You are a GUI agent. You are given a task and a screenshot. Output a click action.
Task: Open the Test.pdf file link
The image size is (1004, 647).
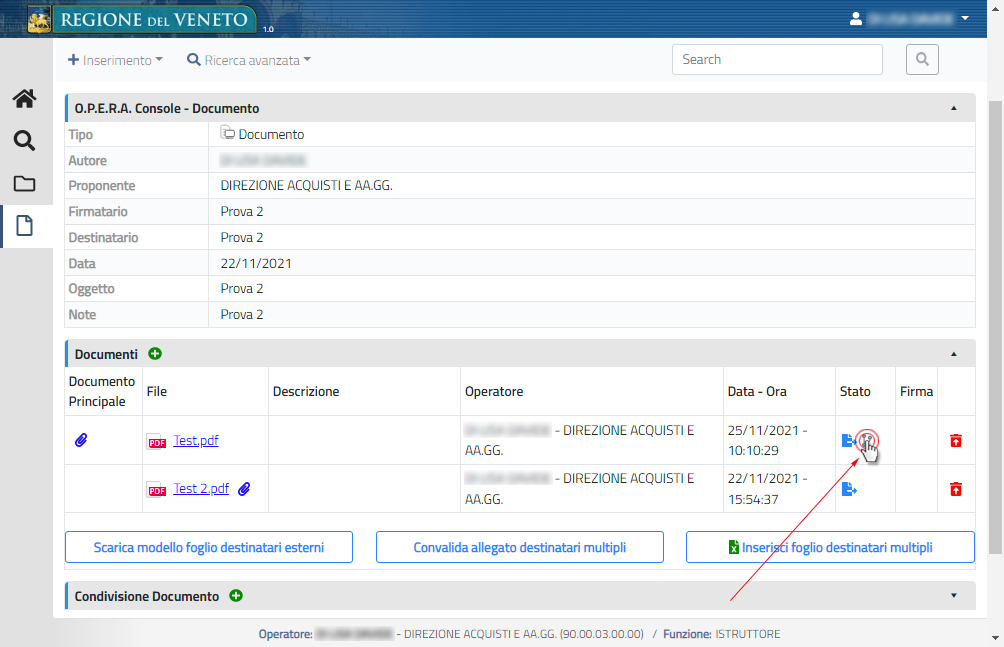click(x=195, y=440)
